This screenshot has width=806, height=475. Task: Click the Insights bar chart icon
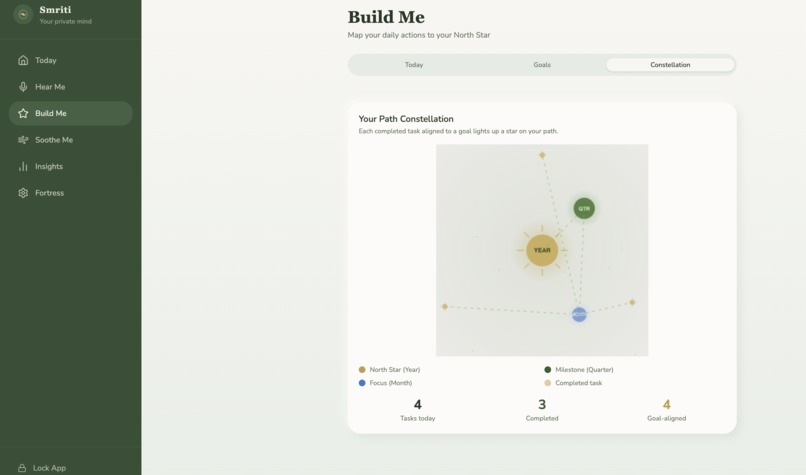[23, 167]
